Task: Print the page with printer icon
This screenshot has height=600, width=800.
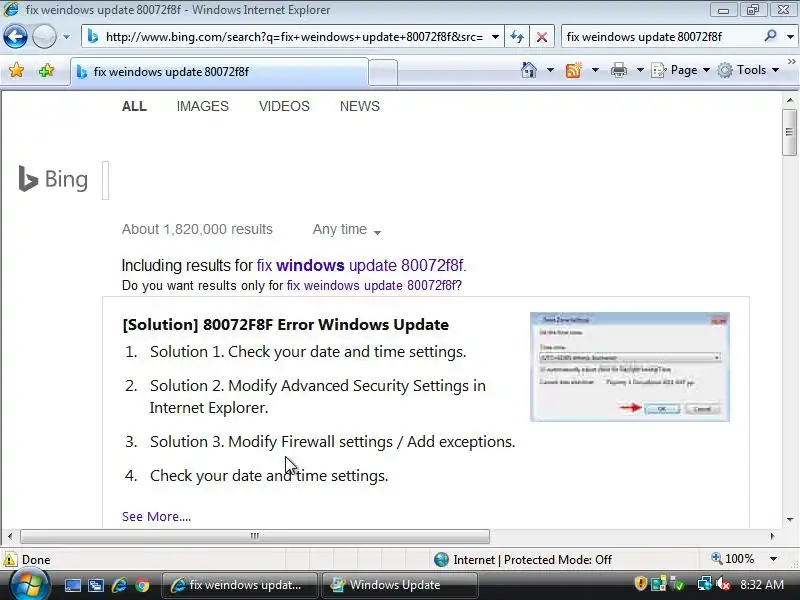Action: pos(618,70)
